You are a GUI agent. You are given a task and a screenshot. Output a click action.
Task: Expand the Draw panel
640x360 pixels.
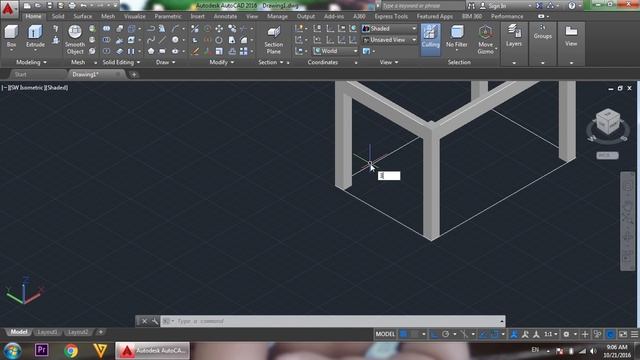(165, 62)
